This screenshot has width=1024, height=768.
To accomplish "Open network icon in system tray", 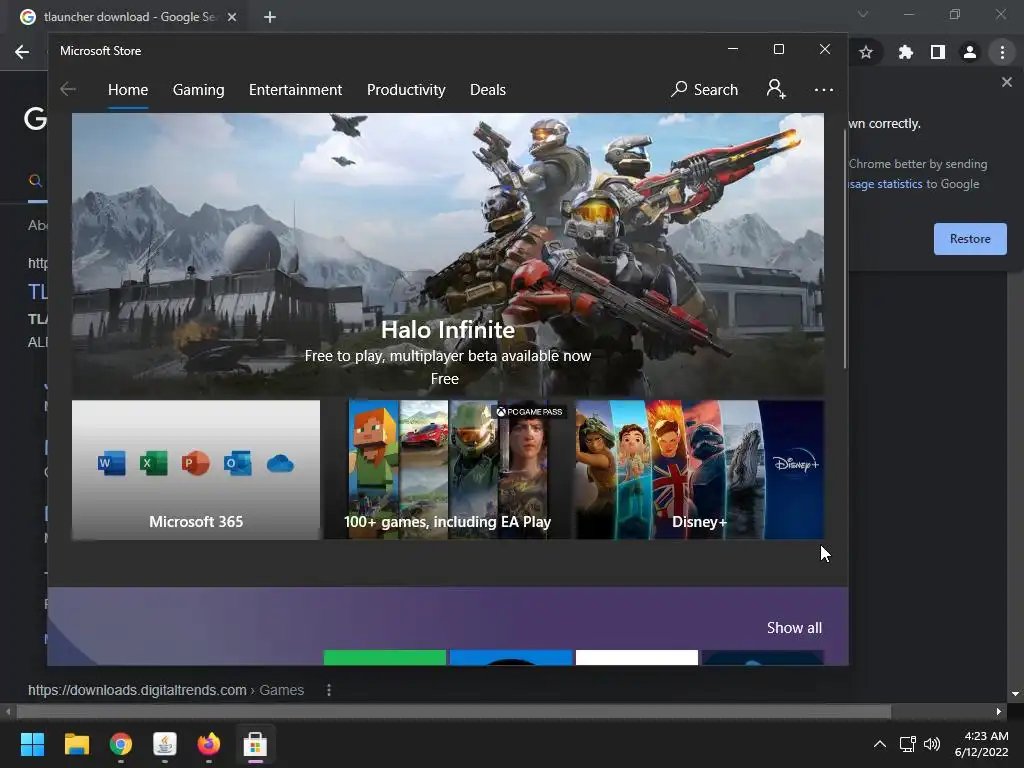I will point(907,744).
